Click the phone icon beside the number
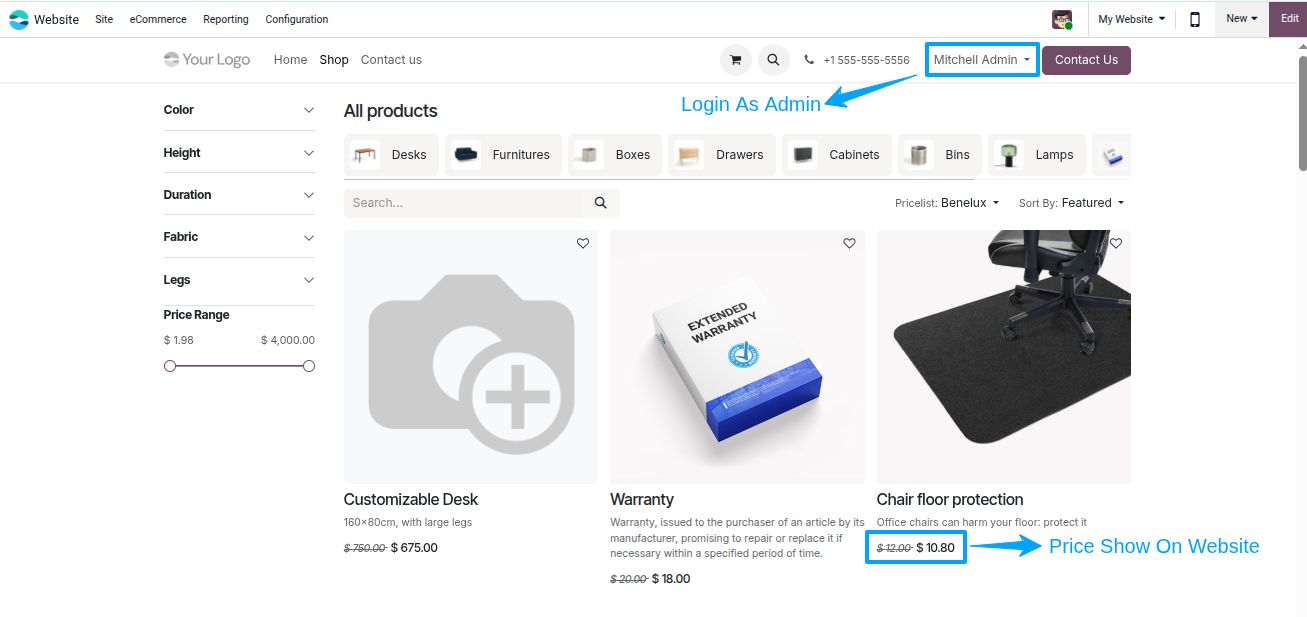Image resolution: width=1307 pixels, height=617 pixels. pyautogui.click(x=809, y=60)
